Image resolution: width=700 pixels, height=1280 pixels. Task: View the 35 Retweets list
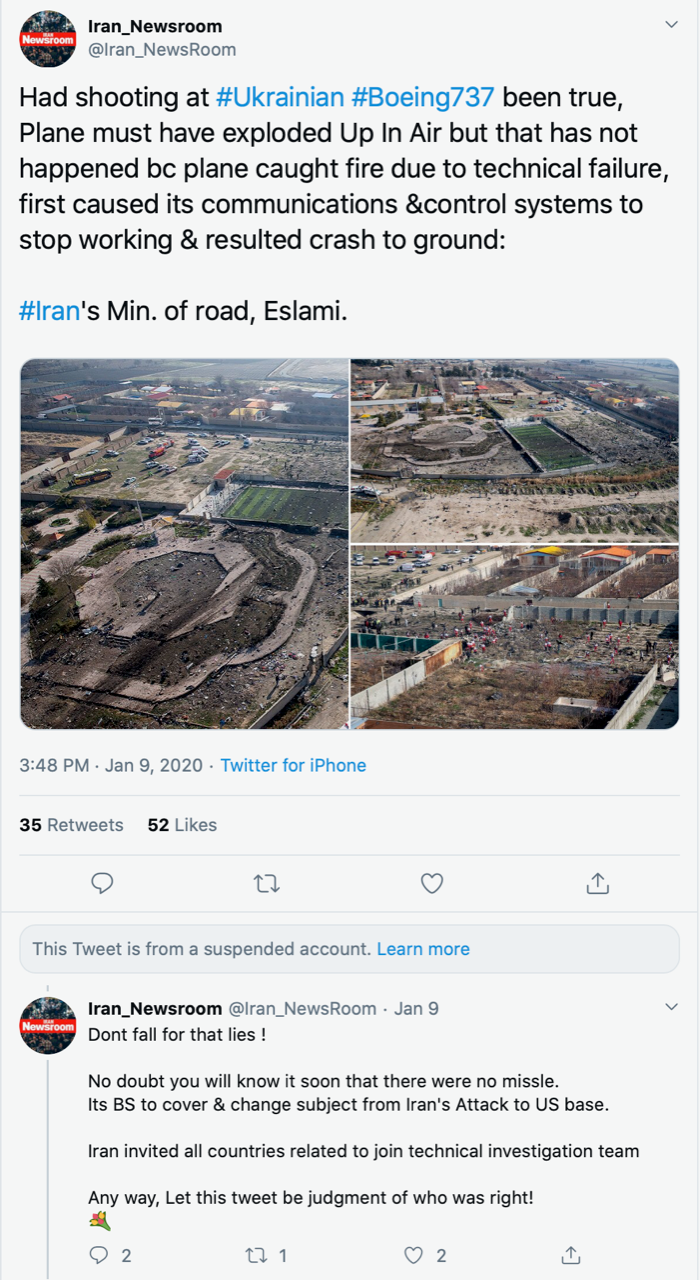[x=71, y=825]
